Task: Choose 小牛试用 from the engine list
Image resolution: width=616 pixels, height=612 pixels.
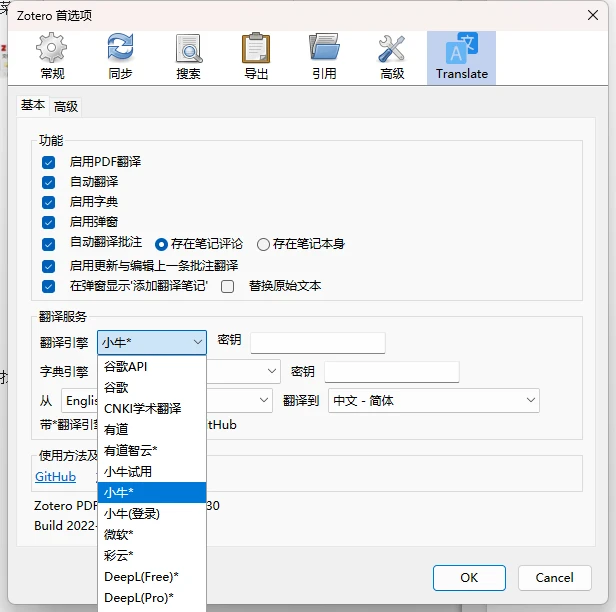Action: tap(152, 471)
